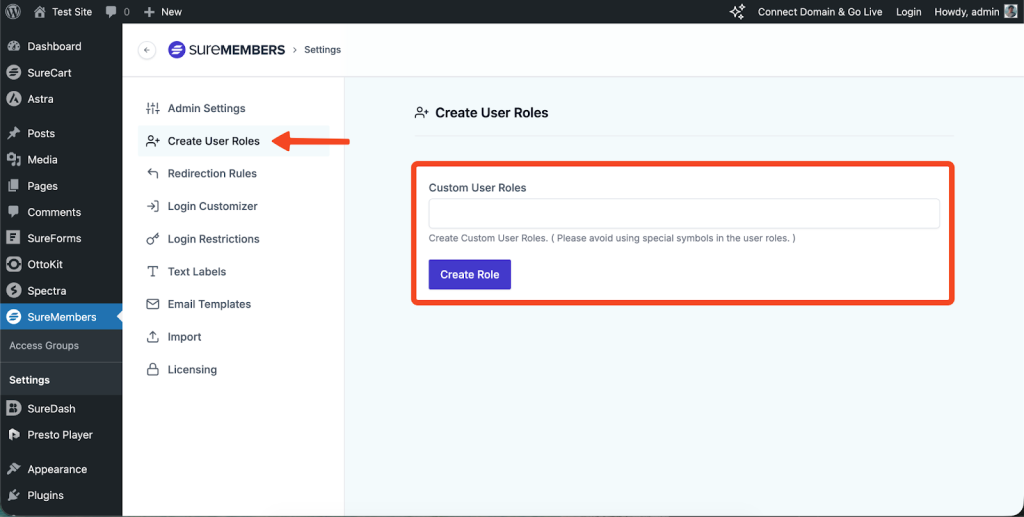1024x517 pixels.
Task: Open the Licensing section
Action: (192, 370)
